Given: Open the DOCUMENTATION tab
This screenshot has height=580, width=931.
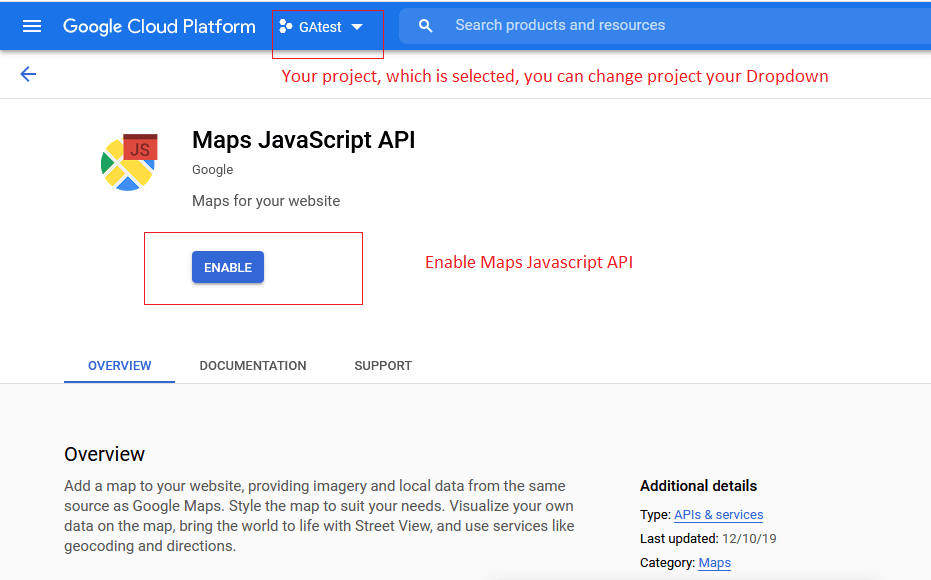Looking at the screenshot, I should pyautogui.click(x=253, y=366).
